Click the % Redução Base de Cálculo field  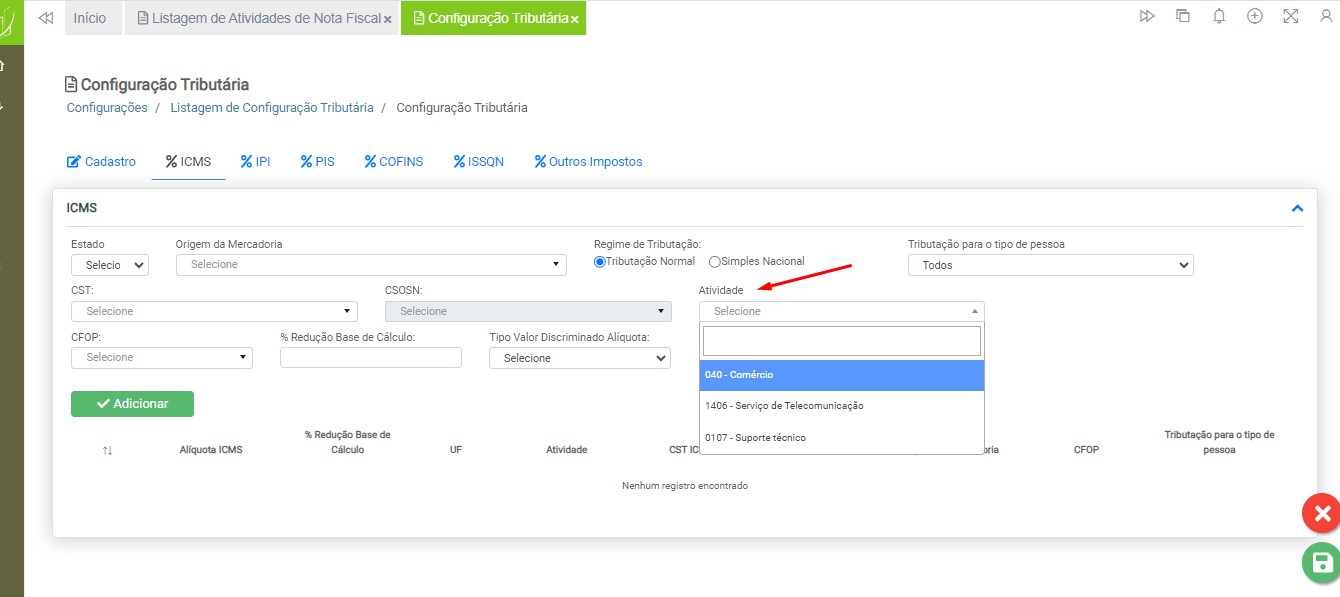(370, 358)
